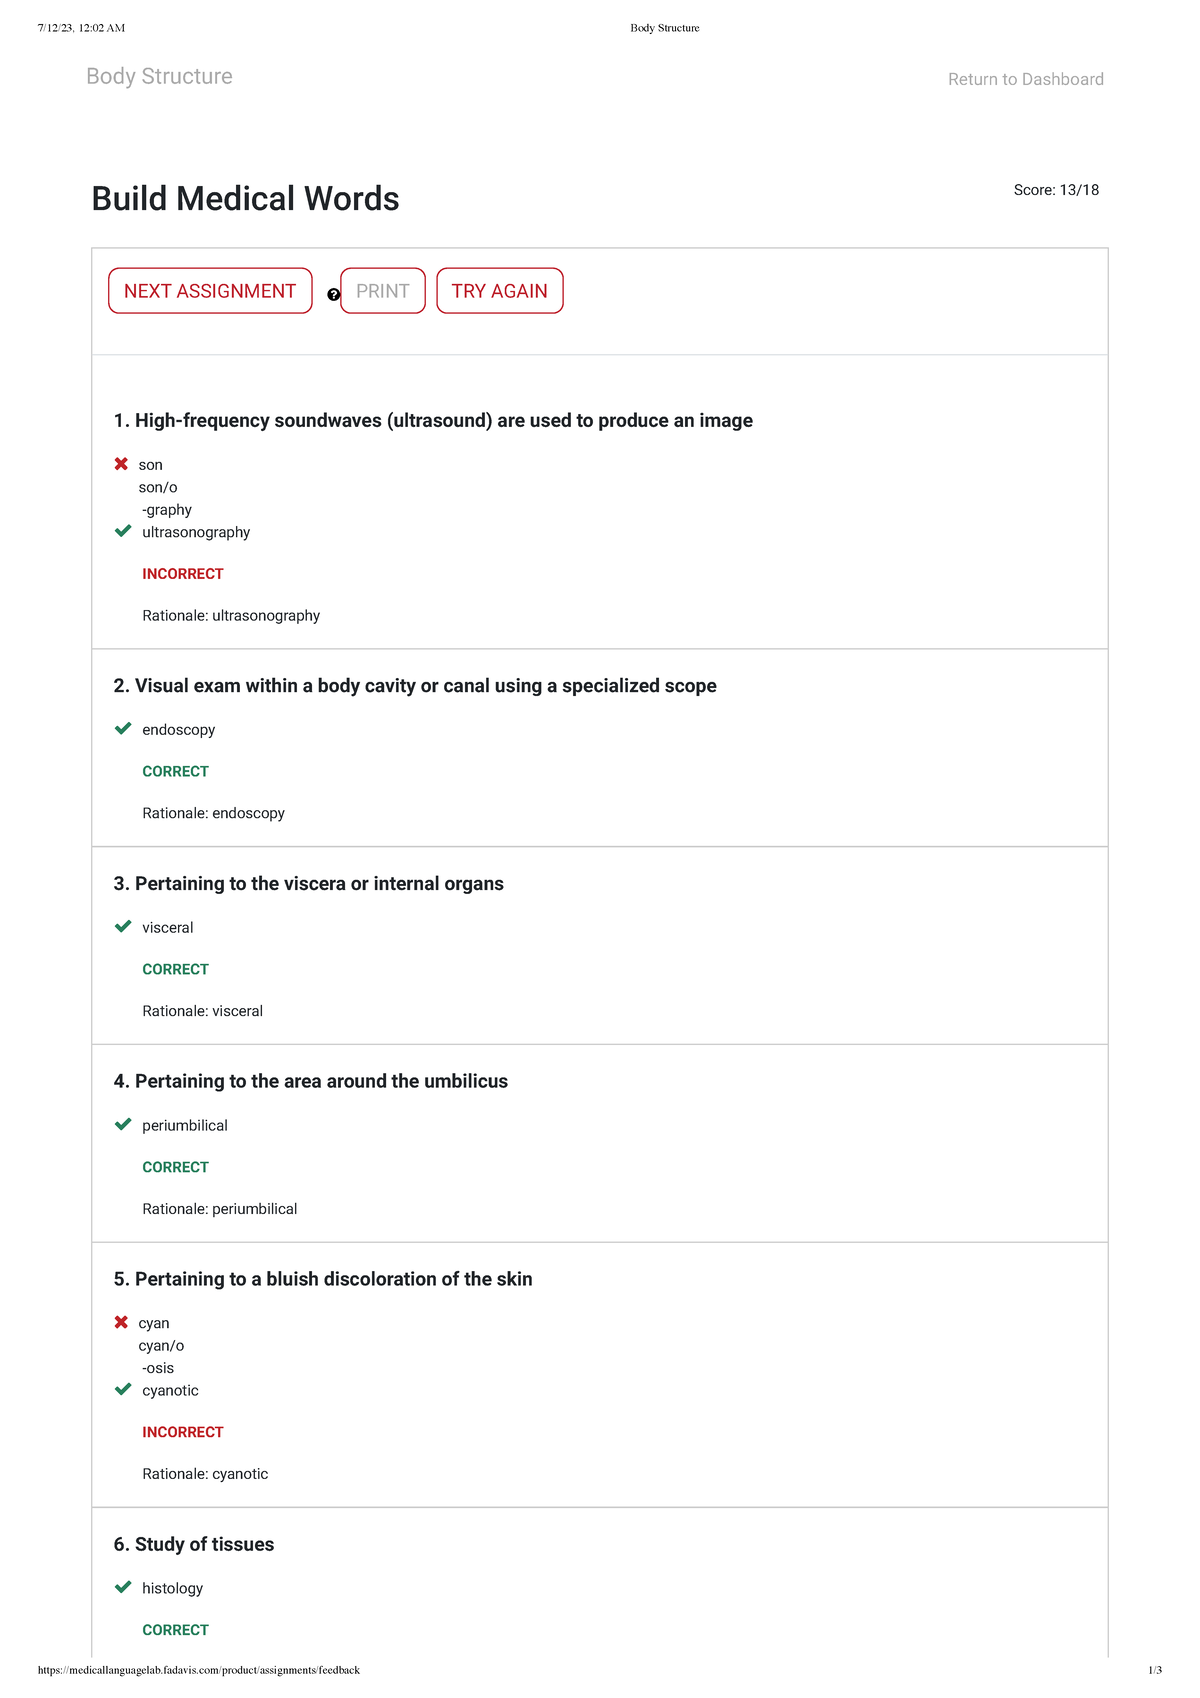Open the Return to Dashboard link

coord(1025,79)
